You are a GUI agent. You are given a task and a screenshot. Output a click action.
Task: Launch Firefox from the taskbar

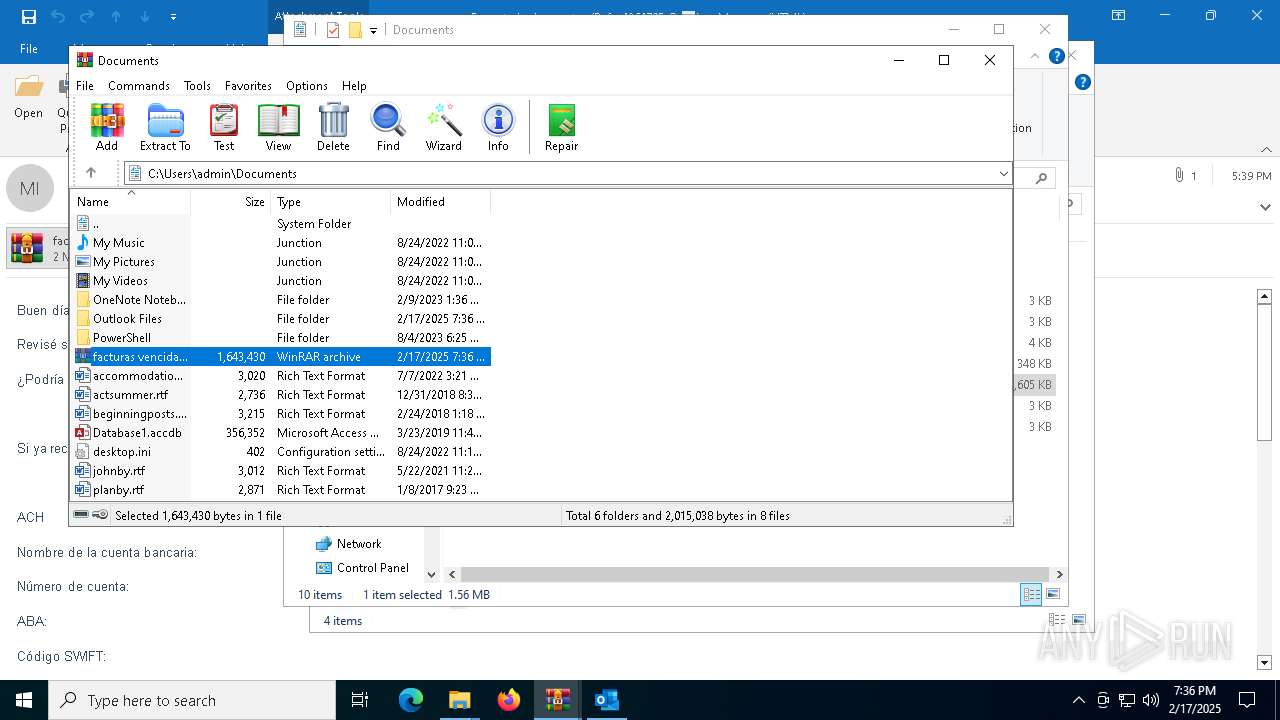tap(509, 700)
